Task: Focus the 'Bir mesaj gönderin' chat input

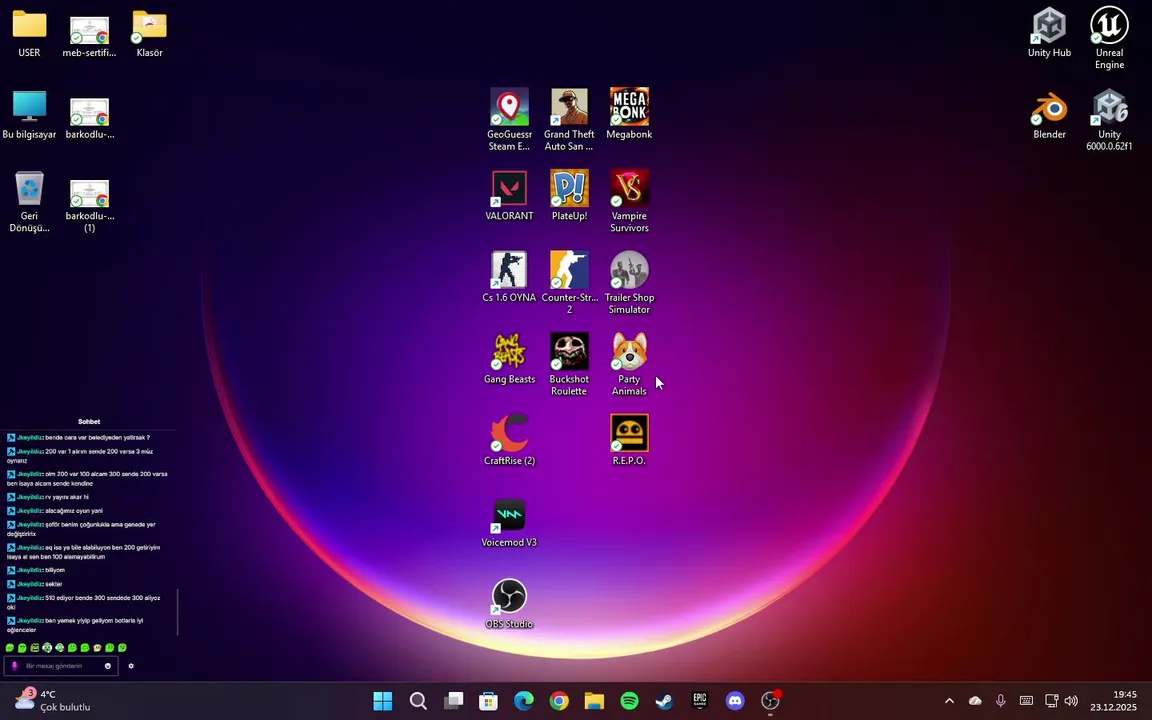Action: [x=61, y=666]
